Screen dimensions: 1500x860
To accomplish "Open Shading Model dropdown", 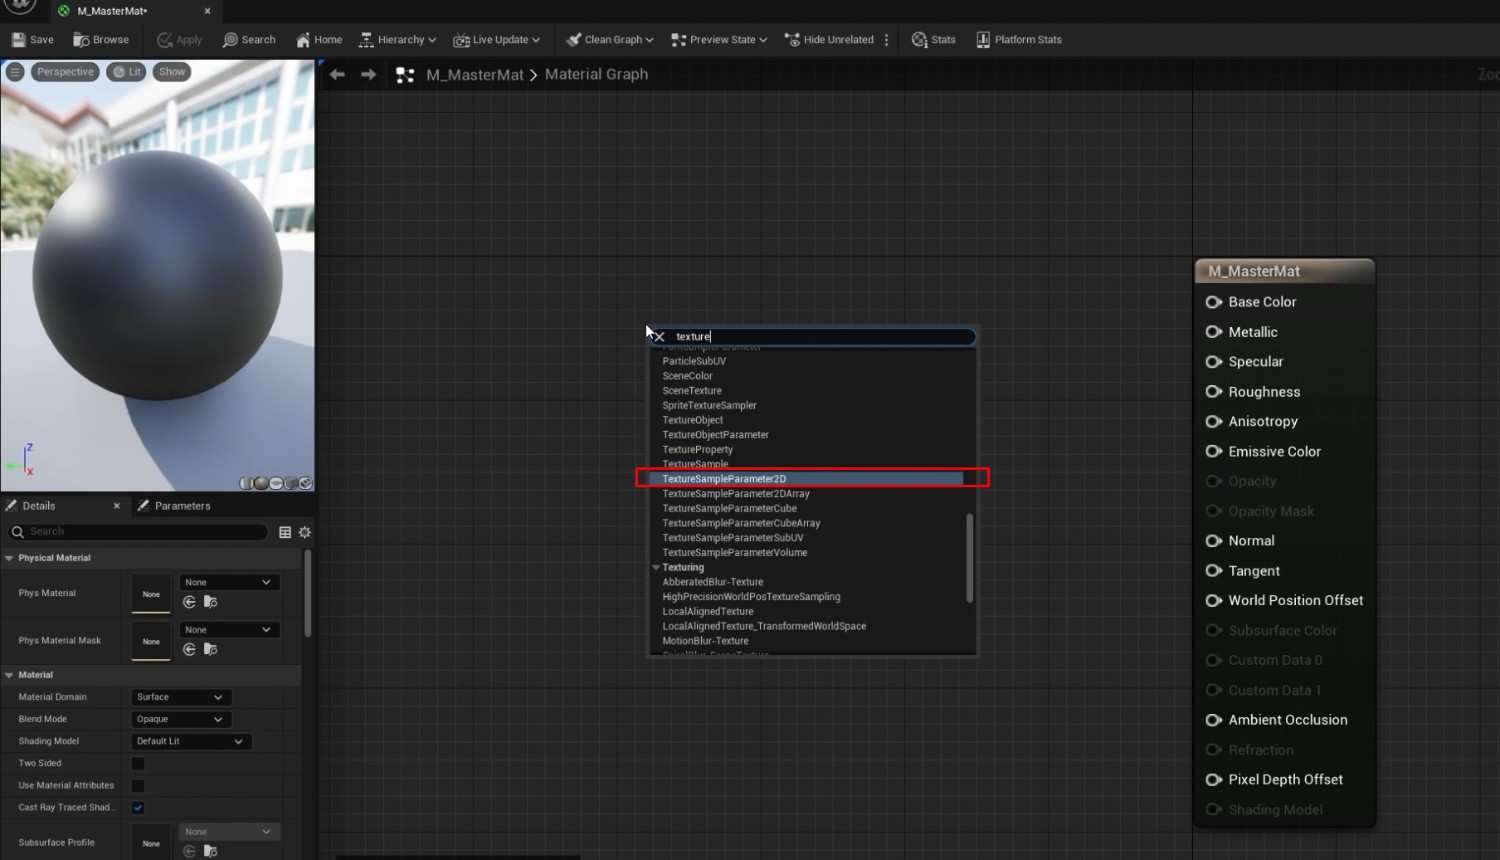I will tap(191, 741).
